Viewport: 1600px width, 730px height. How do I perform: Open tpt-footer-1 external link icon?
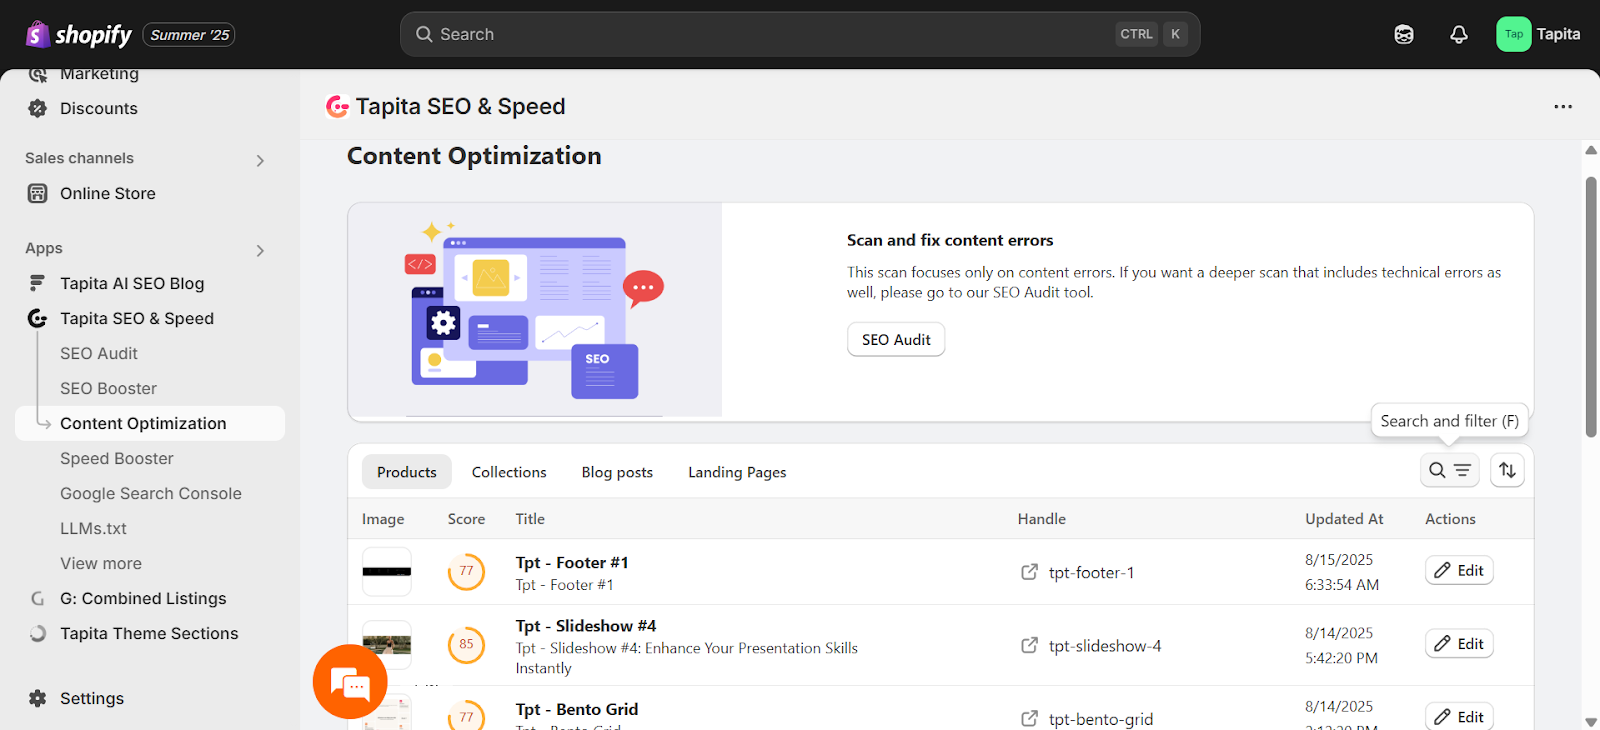1029,572
